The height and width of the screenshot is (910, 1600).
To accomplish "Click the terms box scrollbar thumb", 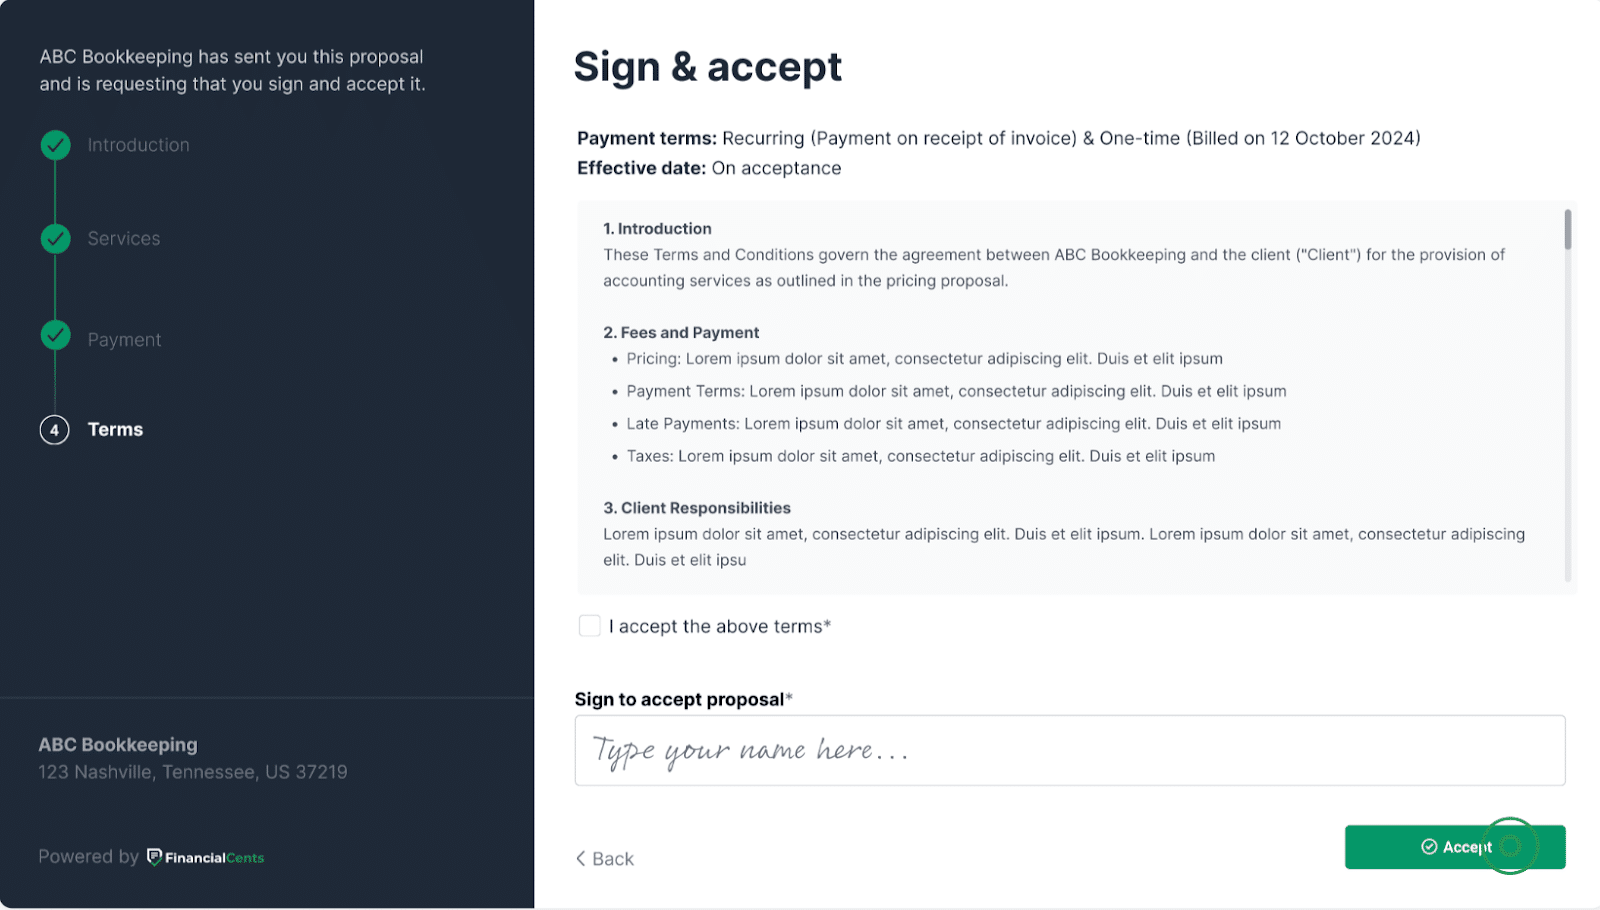I will click(1567, 230).
